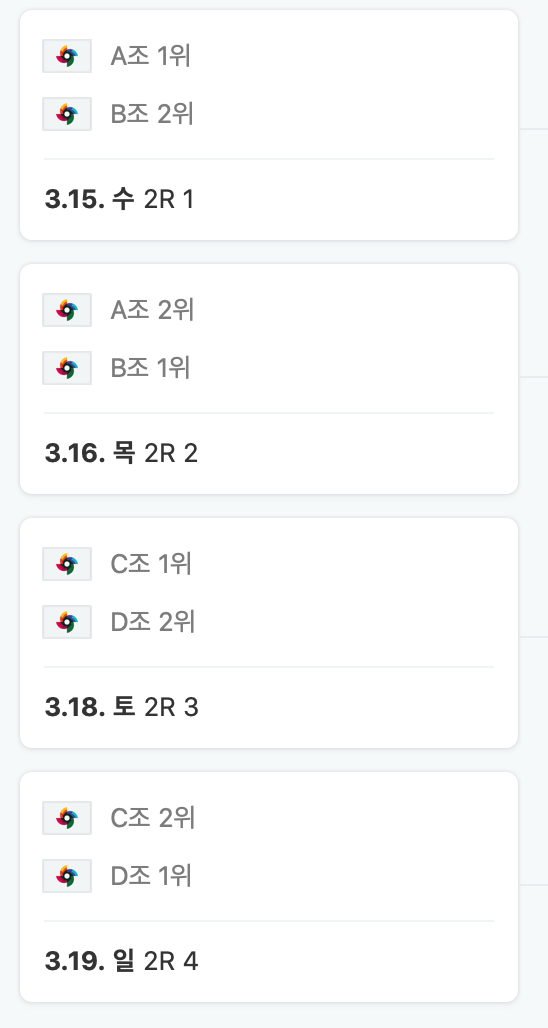
Task: Click the WBC logo beside D조 2위
Action: tap(67, 622)
